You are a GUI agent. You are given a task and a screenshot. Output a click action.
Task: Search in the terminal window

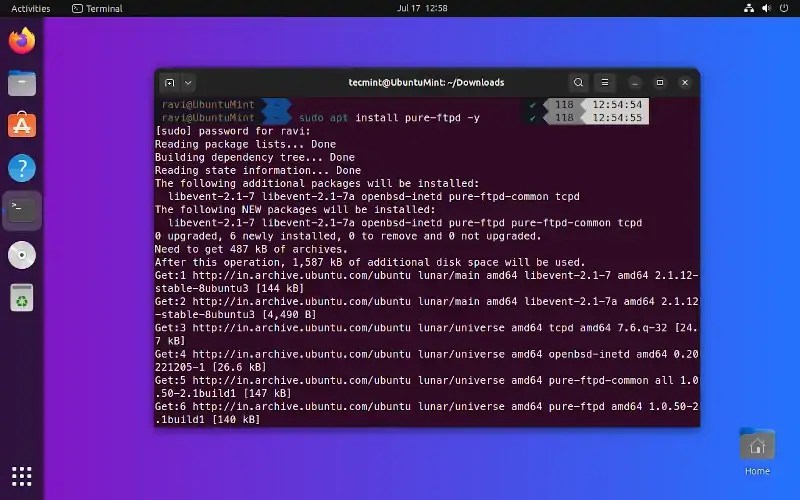pyautogui.click(x=578, y=83)
